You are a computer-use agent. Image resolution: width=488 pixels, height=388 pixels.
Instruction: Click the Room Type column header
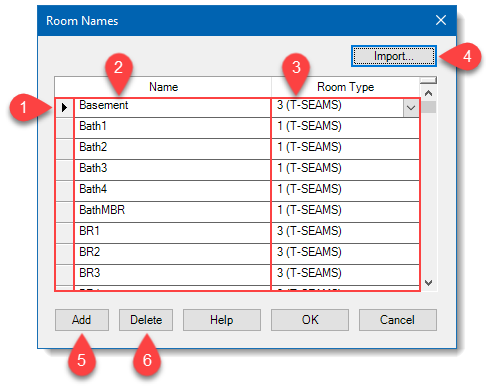pyautogui.click(x=345, y=87)
